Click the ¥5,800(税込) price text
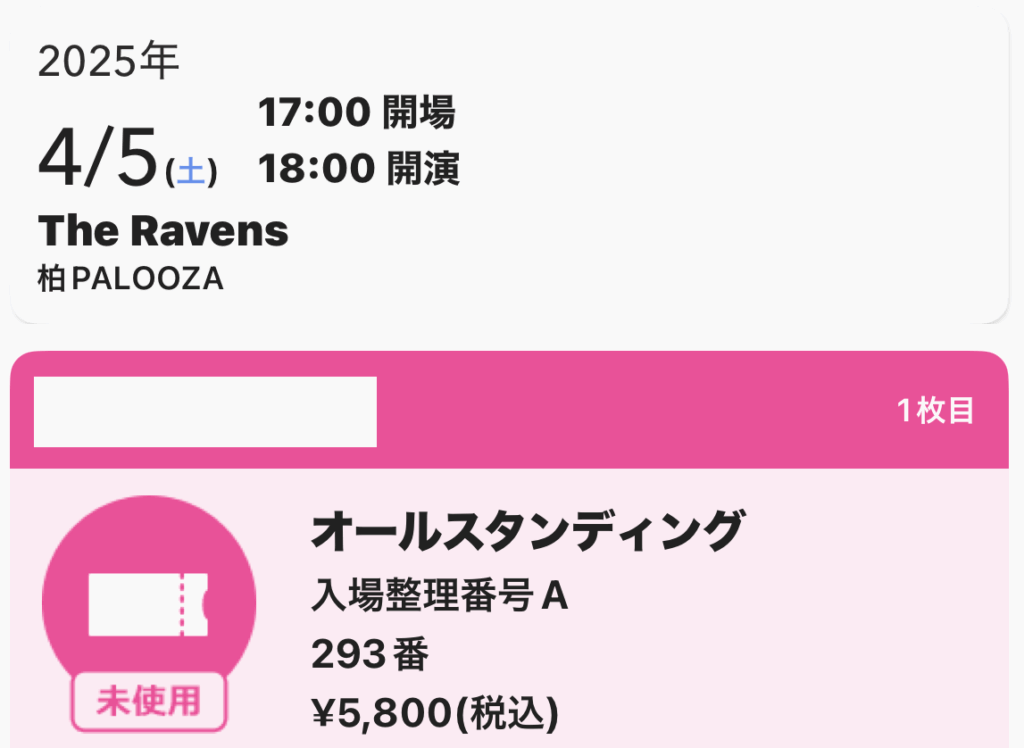Image resolution: width=1024 pixels, height=748 pixels. (x=436, y=712)
